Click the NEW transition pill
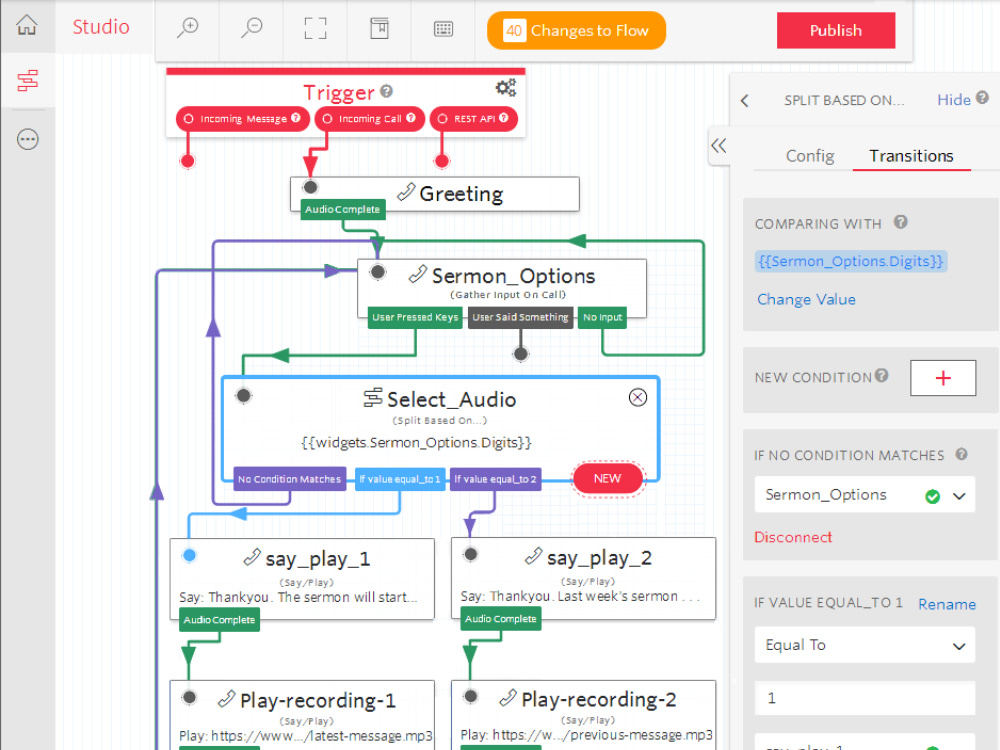 coord(607,478)
